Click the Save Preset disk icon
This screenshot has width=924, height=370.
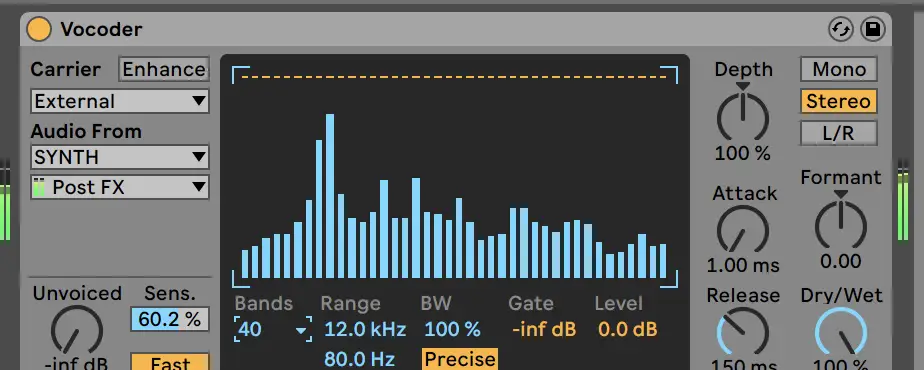(873, 29)
